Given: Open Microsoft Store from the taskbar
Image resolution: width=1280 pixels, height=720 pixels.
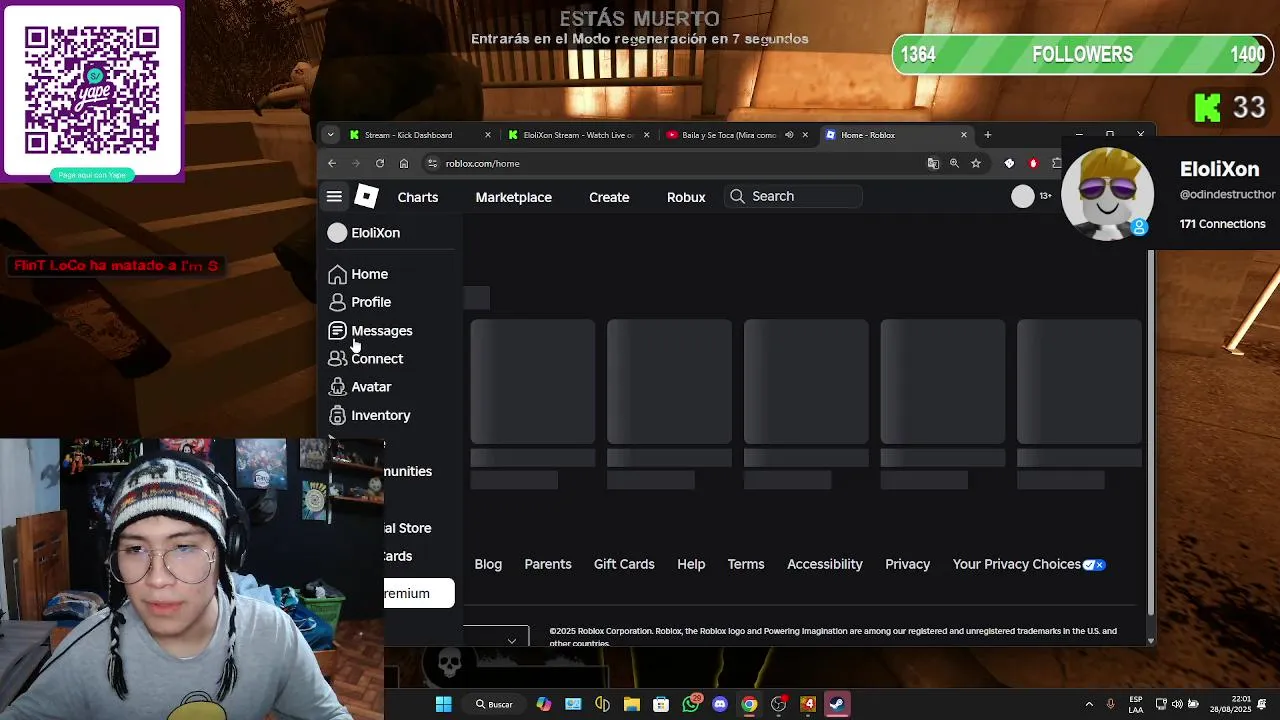Looking at the screenshot, I should (x=661, y=704).
